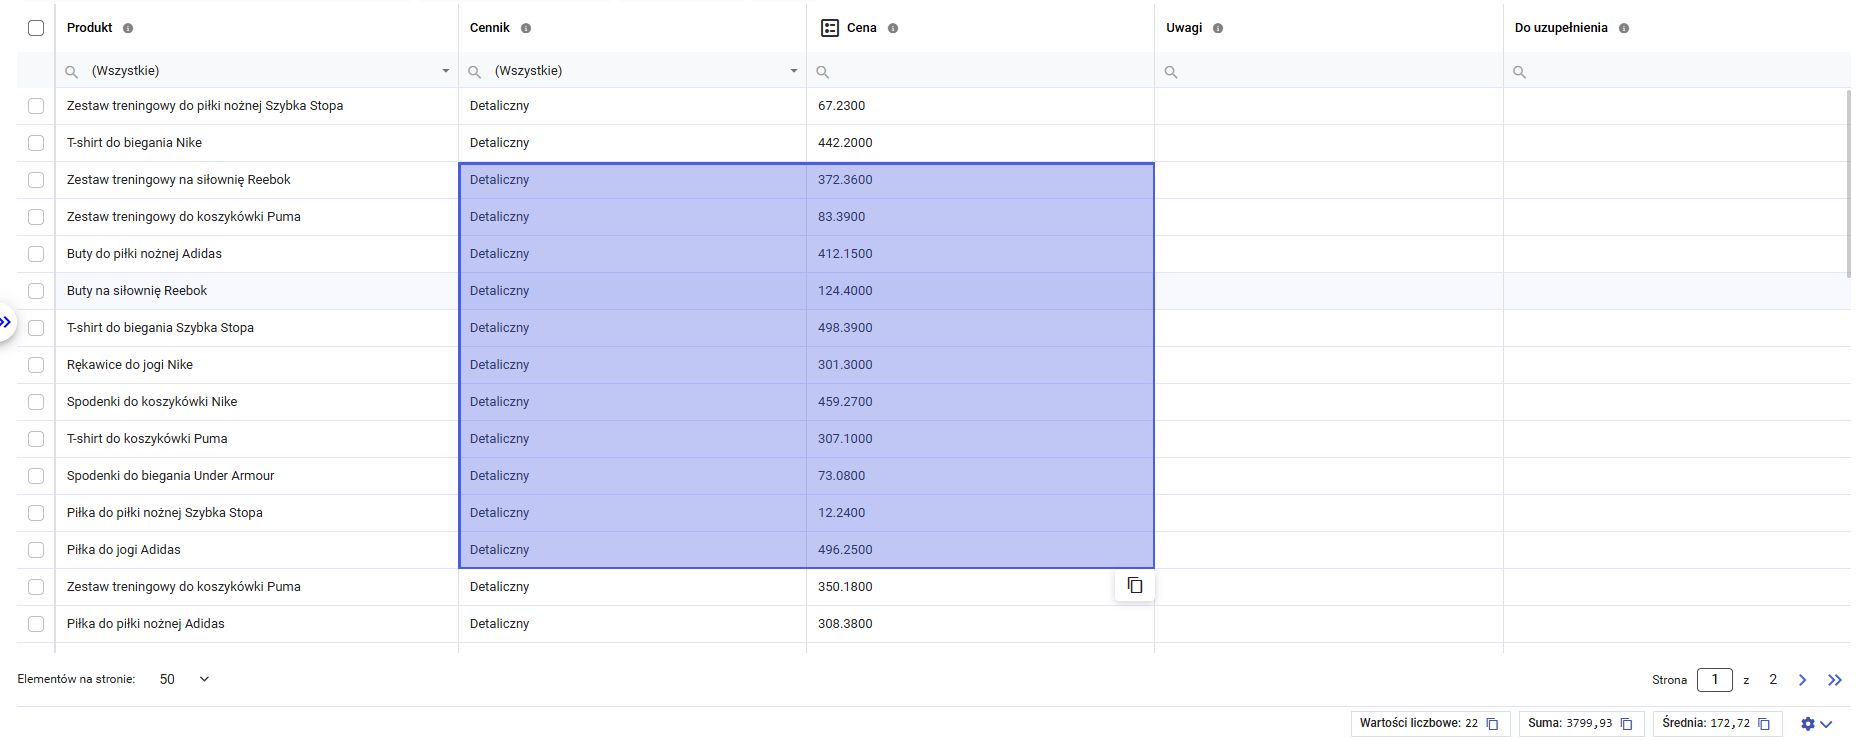1860x740 pixels.
Task: Click the info icon next to Do uzupełnienia
Action: (x=1624, y=28)
